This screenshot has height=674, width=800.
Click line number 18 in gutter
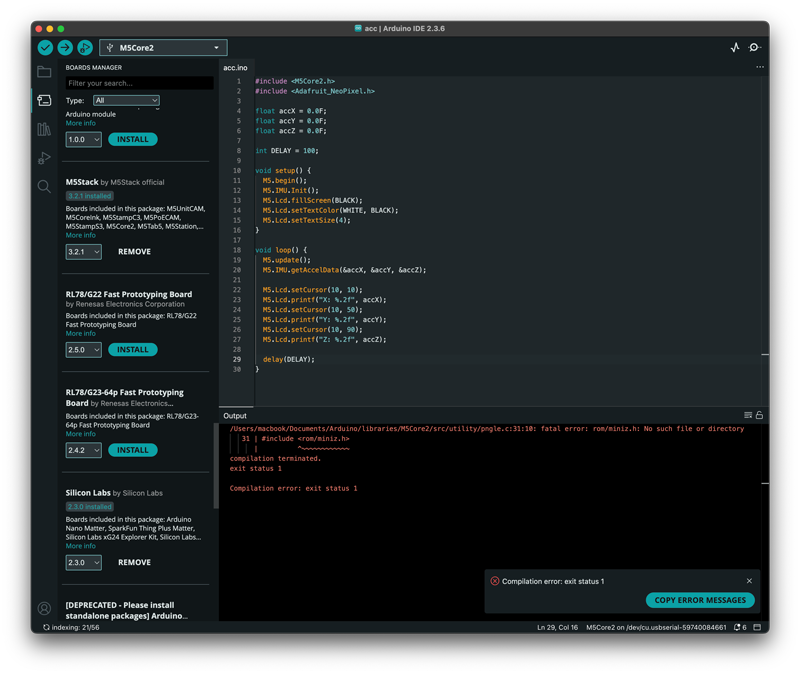coord(237,250)
